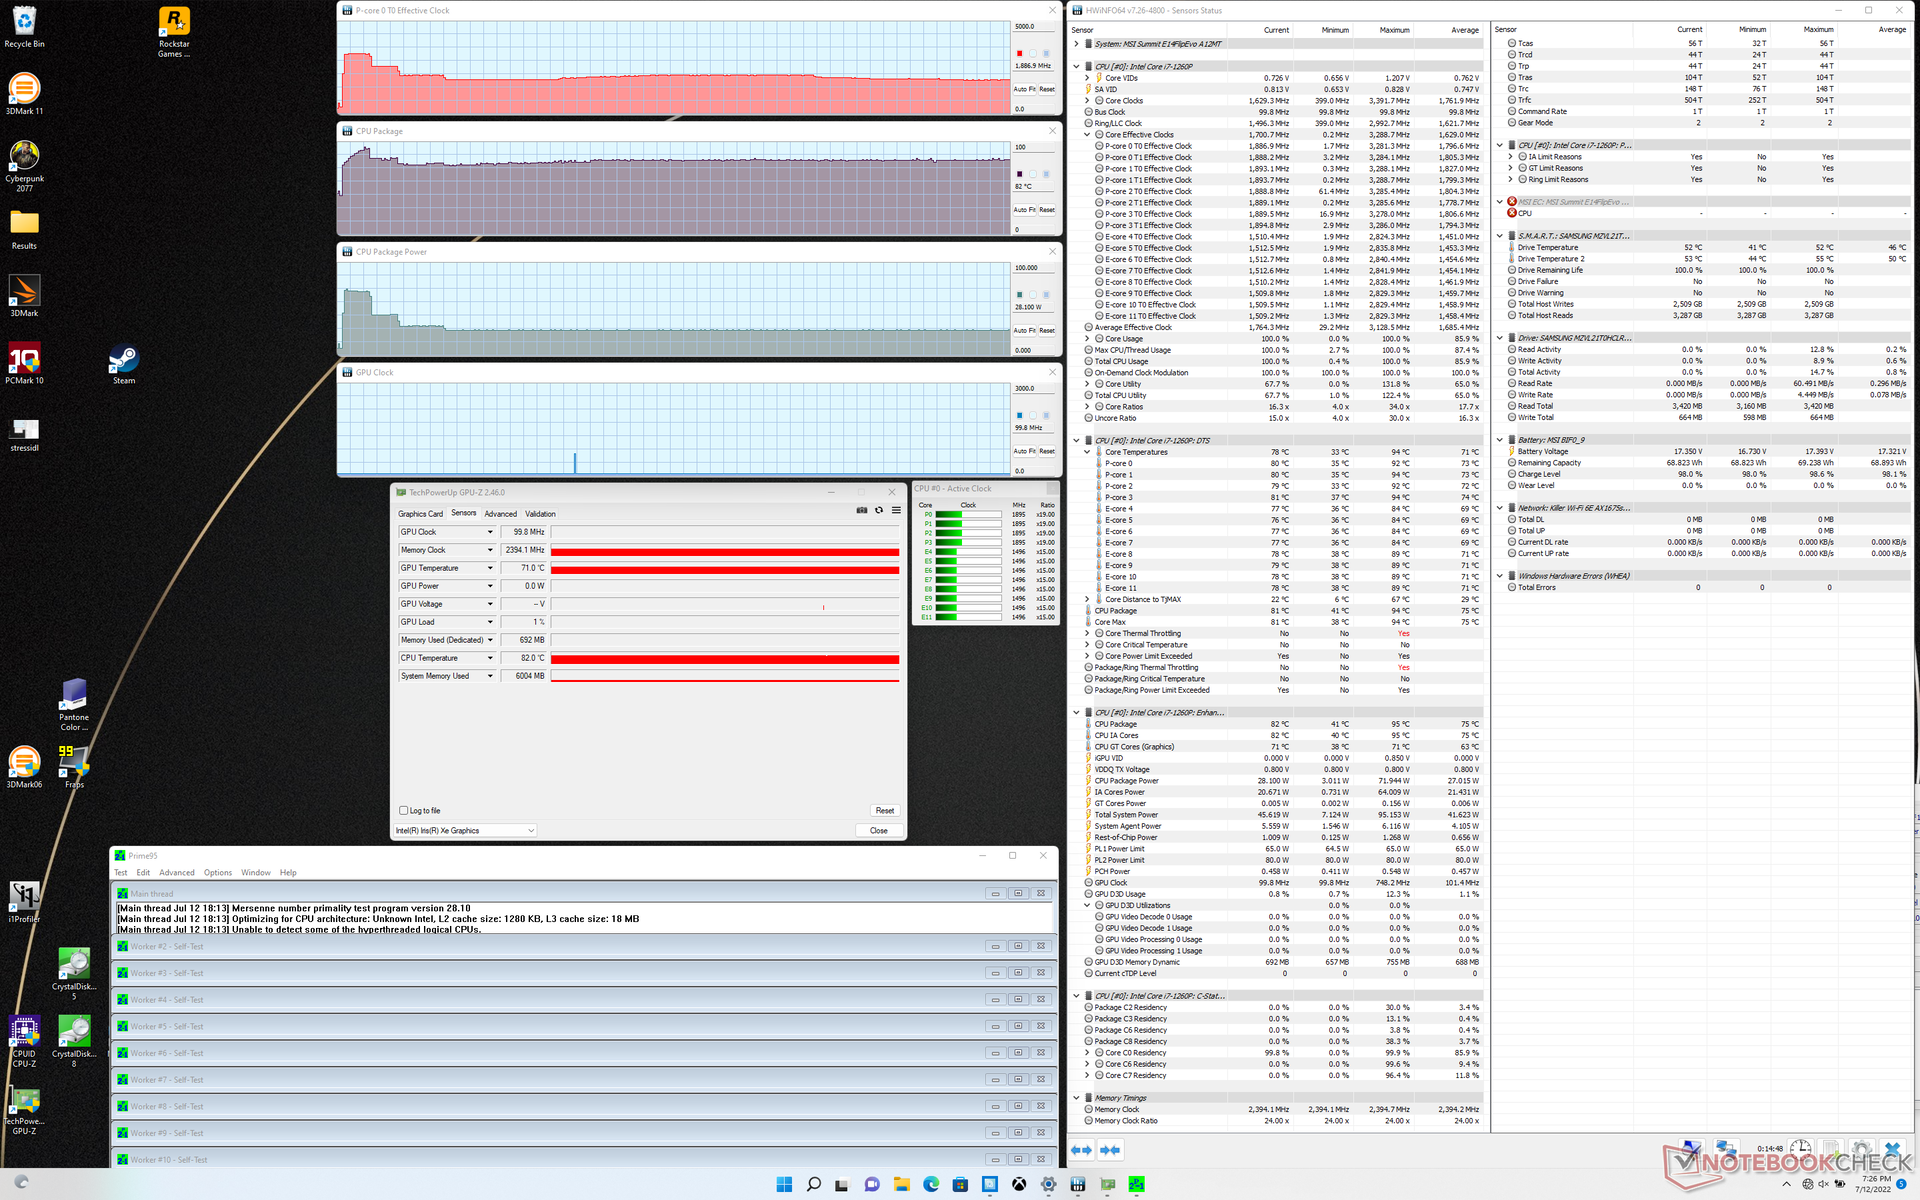
Task: Click the Windows Start button
Action: tap(784, 1184)
